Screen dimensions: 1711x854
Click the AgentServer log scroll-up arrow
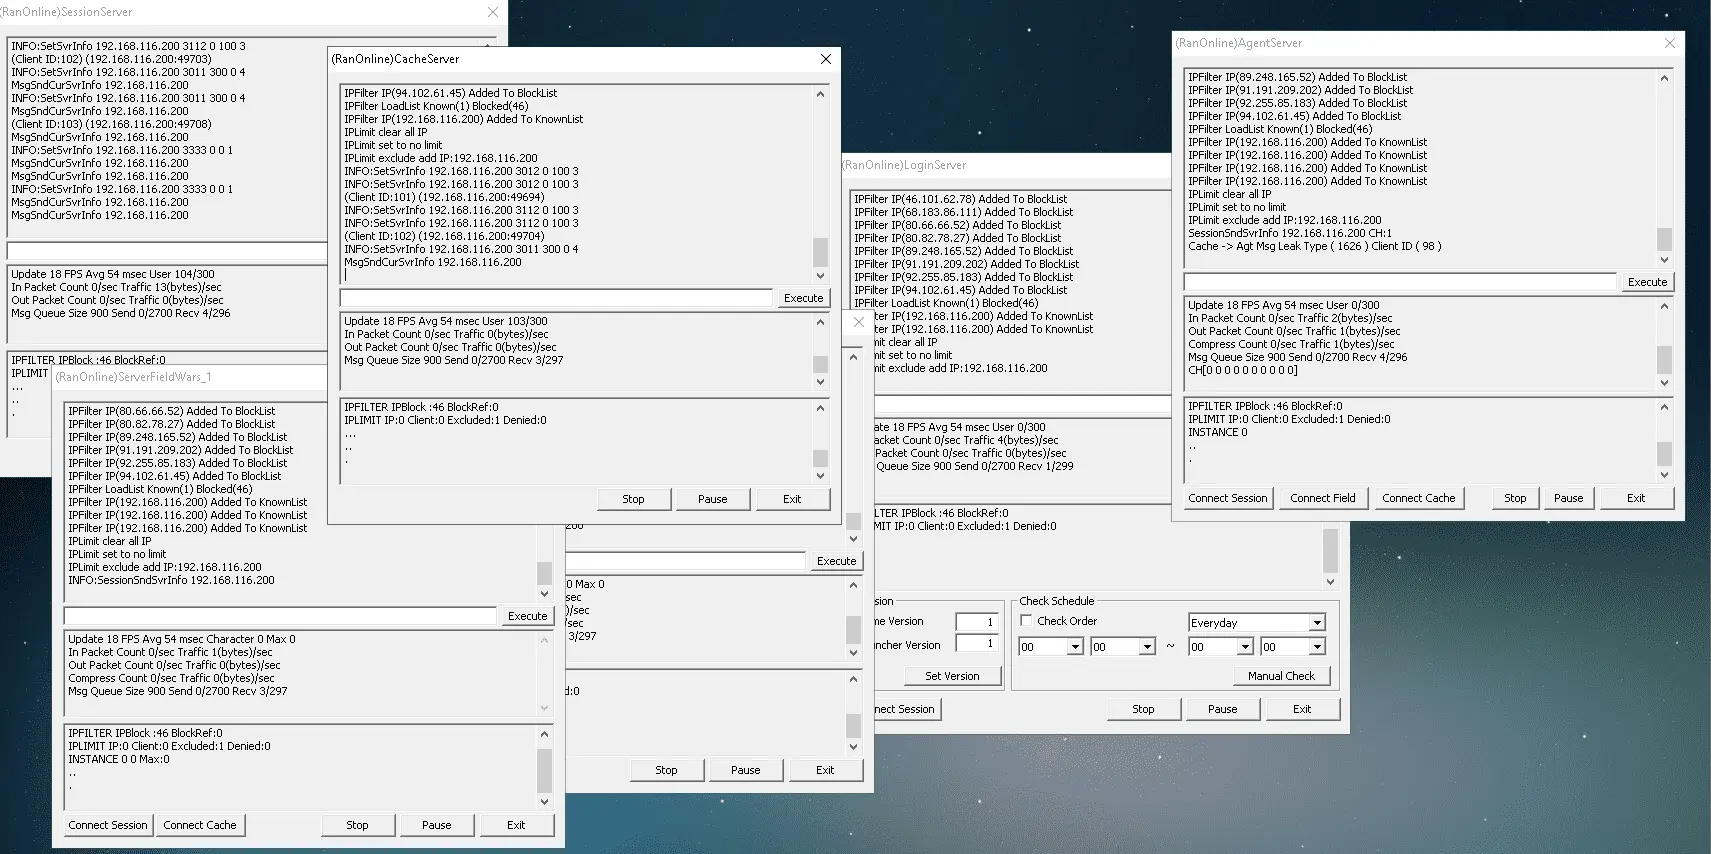1664,78
